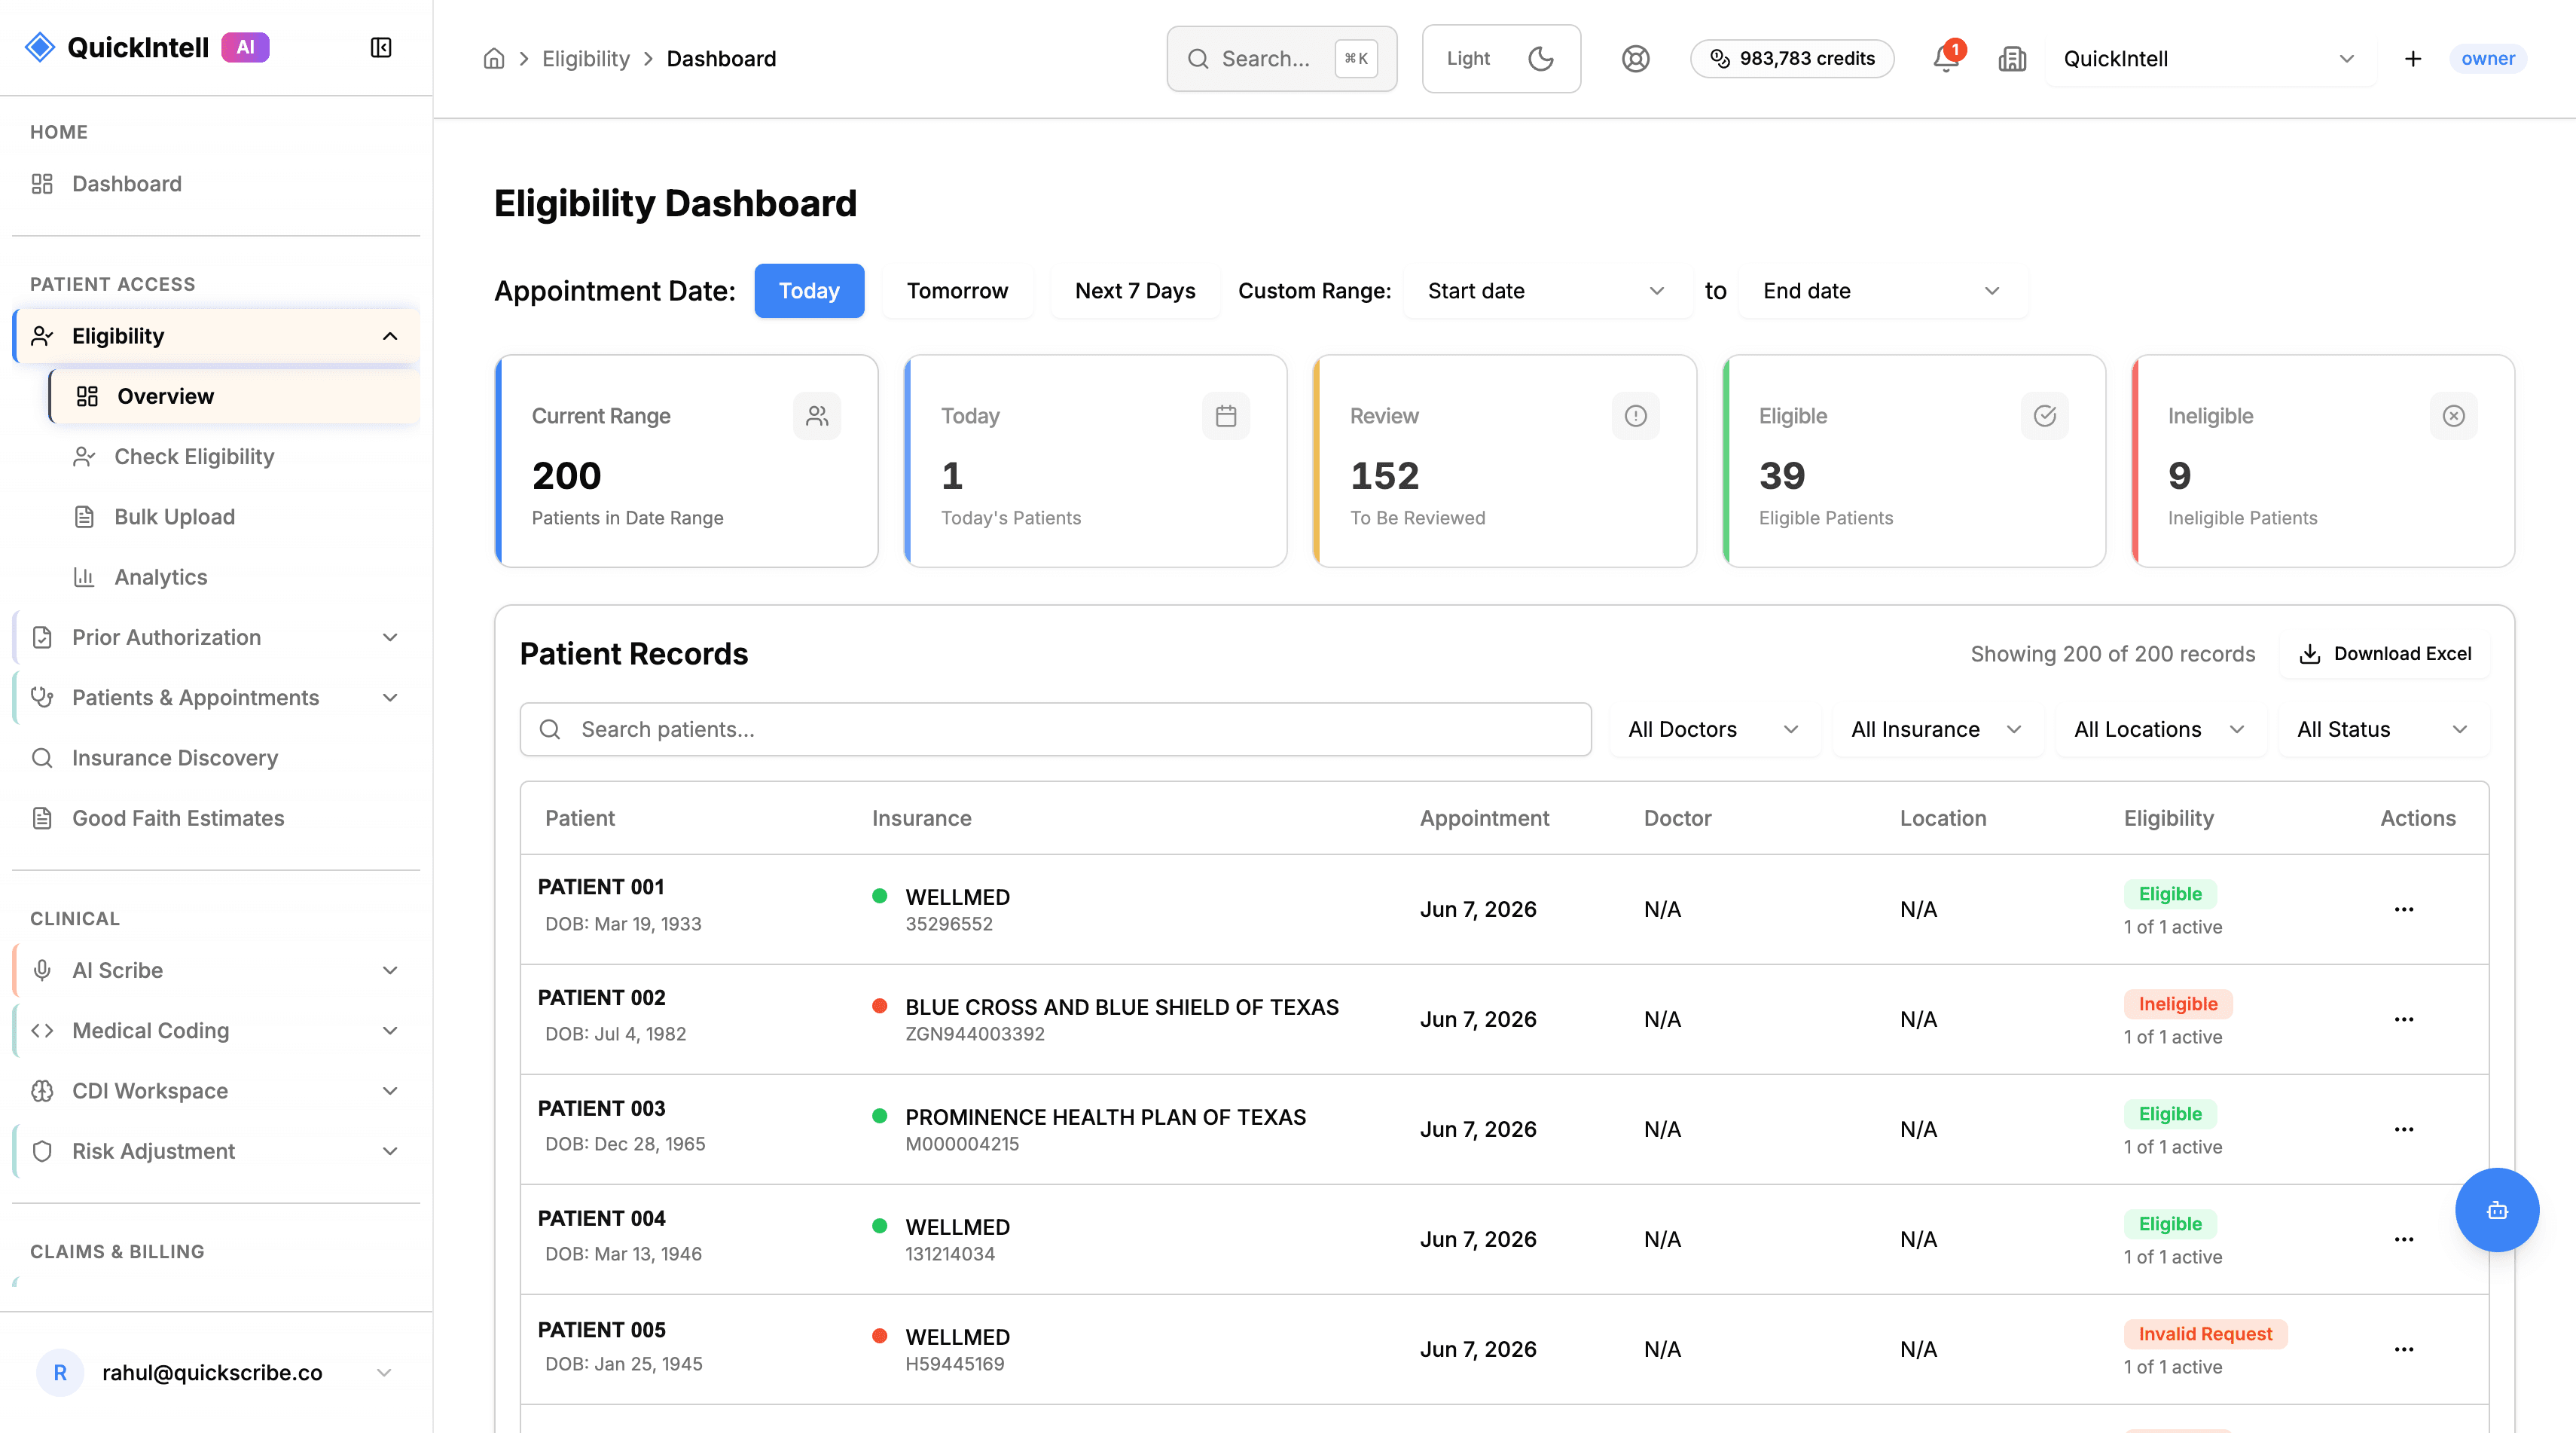This screenshot has width=2576, height=1433.
Task: Click the global Search box
Action: [x=1282, y=59]
